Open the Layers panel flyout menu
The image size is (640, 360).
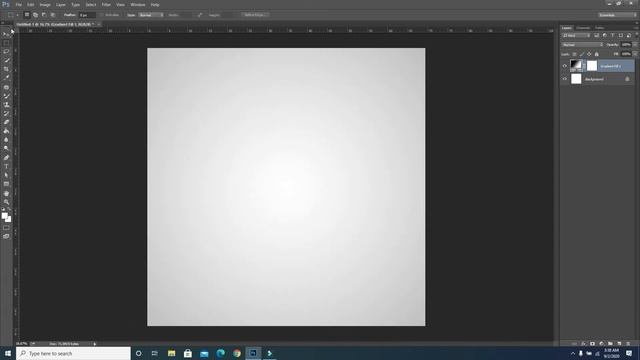[636, 28]
